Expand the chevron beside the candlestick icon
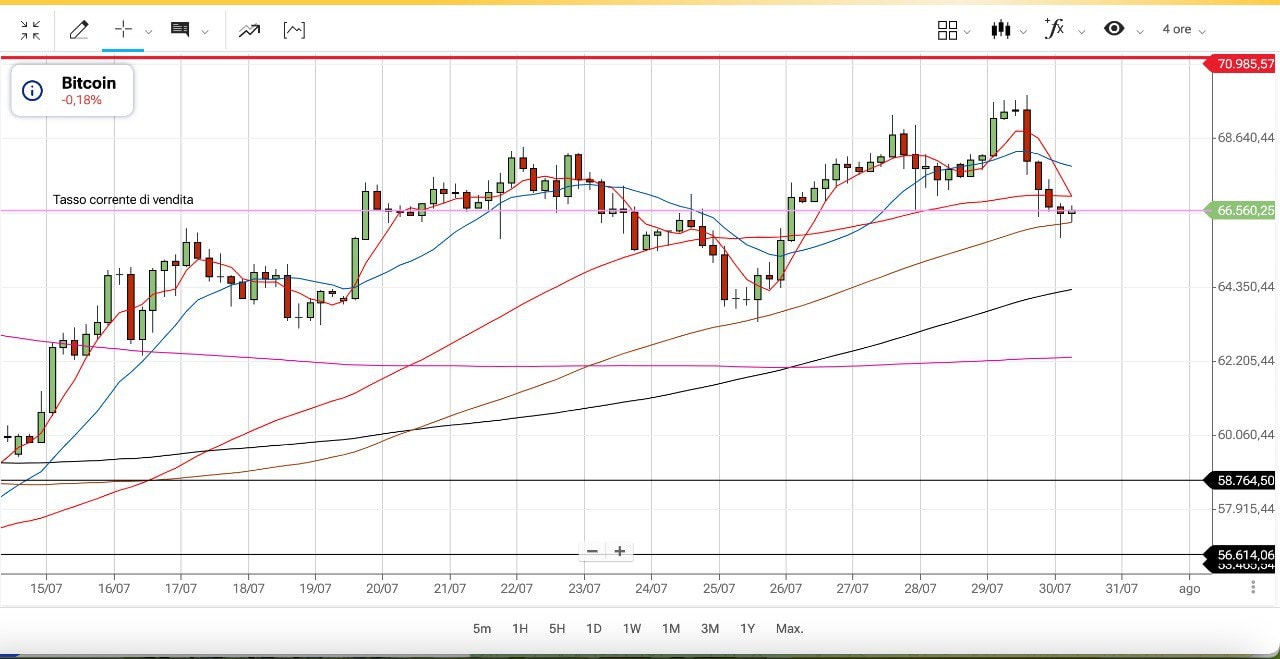 pyautogui.click(x=1024, y=32)
